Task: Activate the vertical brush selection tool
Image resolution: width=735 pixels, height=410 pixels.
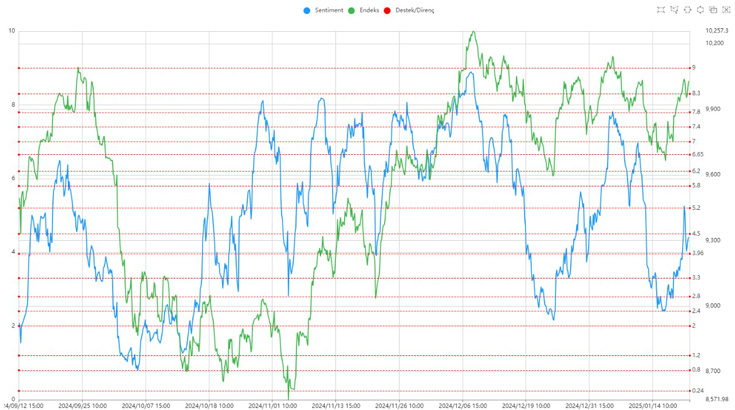Action: pyautogui.click(x=700, y=10)
